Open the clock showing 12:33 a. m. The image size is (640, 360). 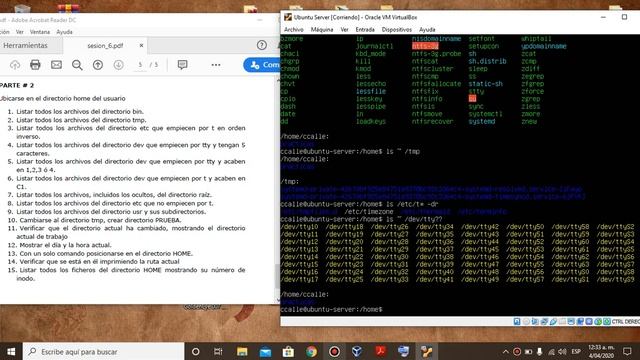(x=601, y=351)
